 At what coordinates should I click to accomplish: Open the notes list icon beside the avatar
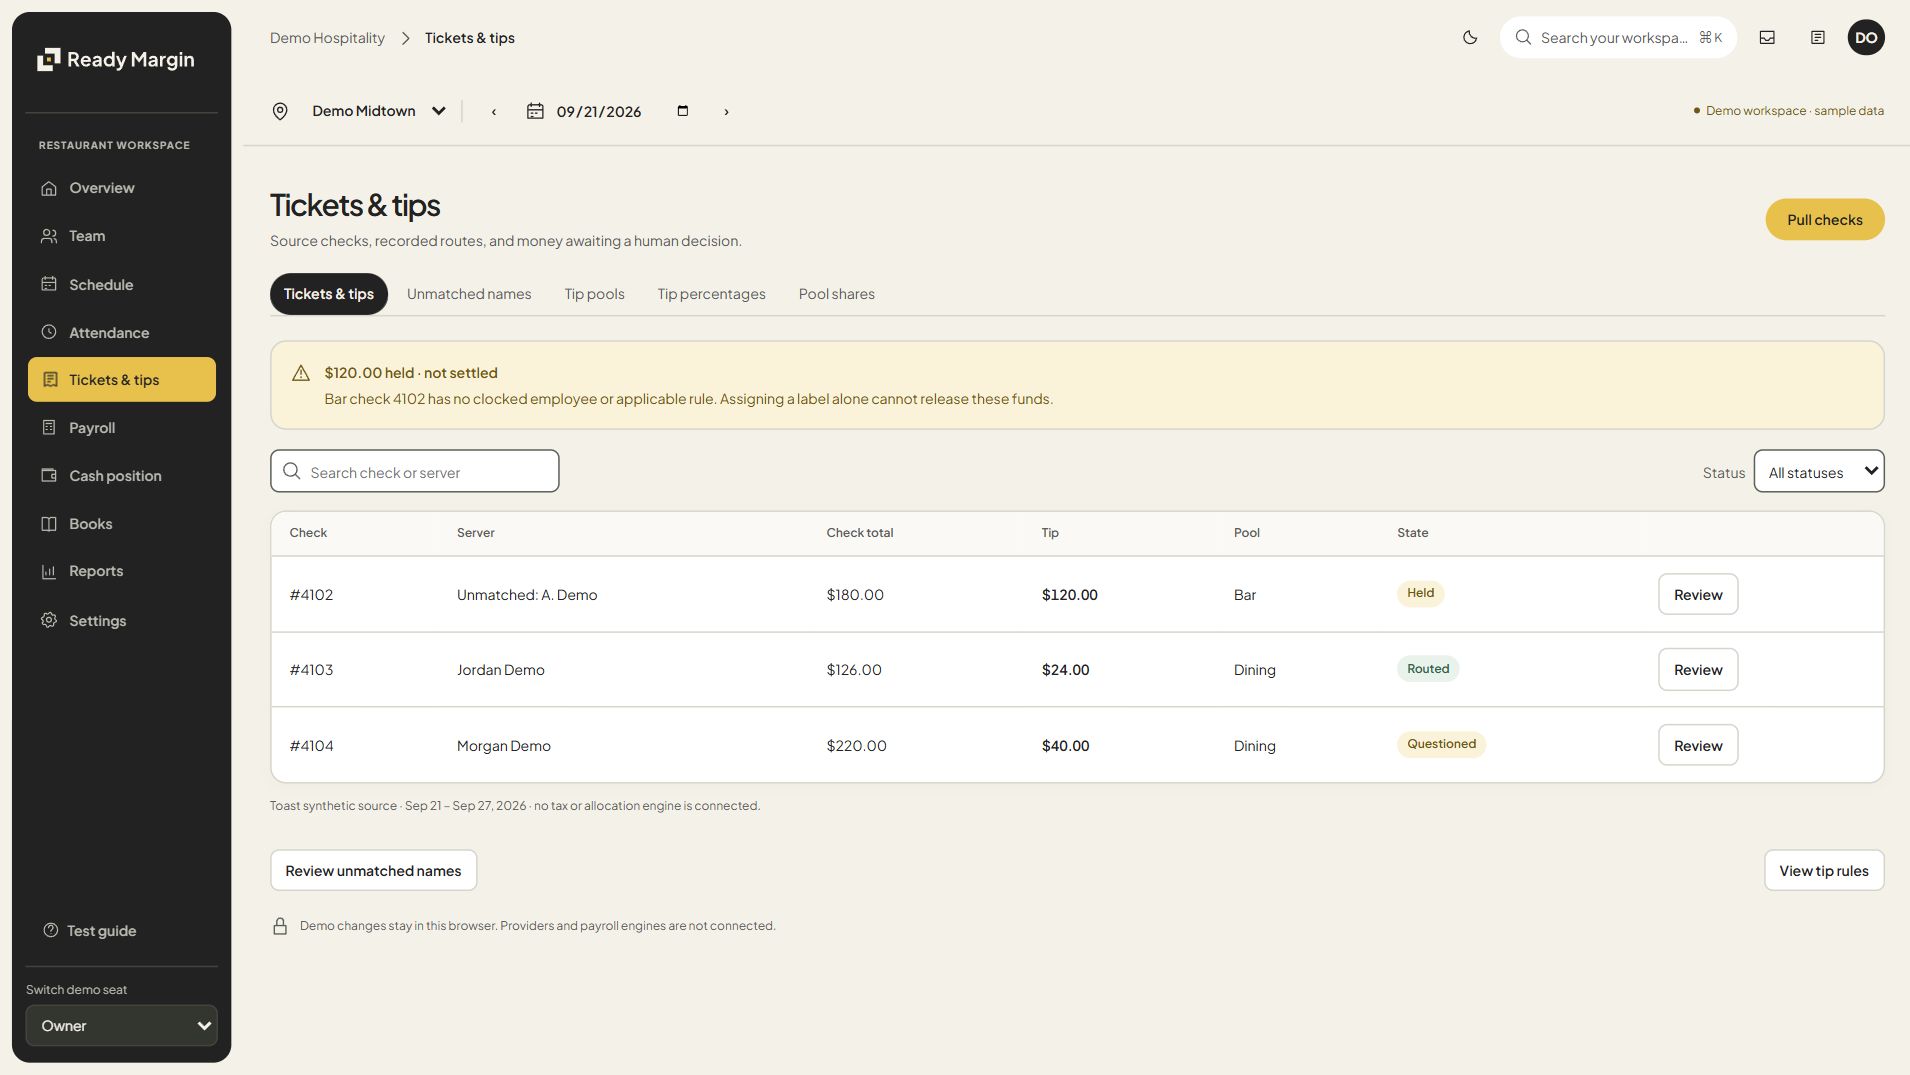[x=1817, y=37]
